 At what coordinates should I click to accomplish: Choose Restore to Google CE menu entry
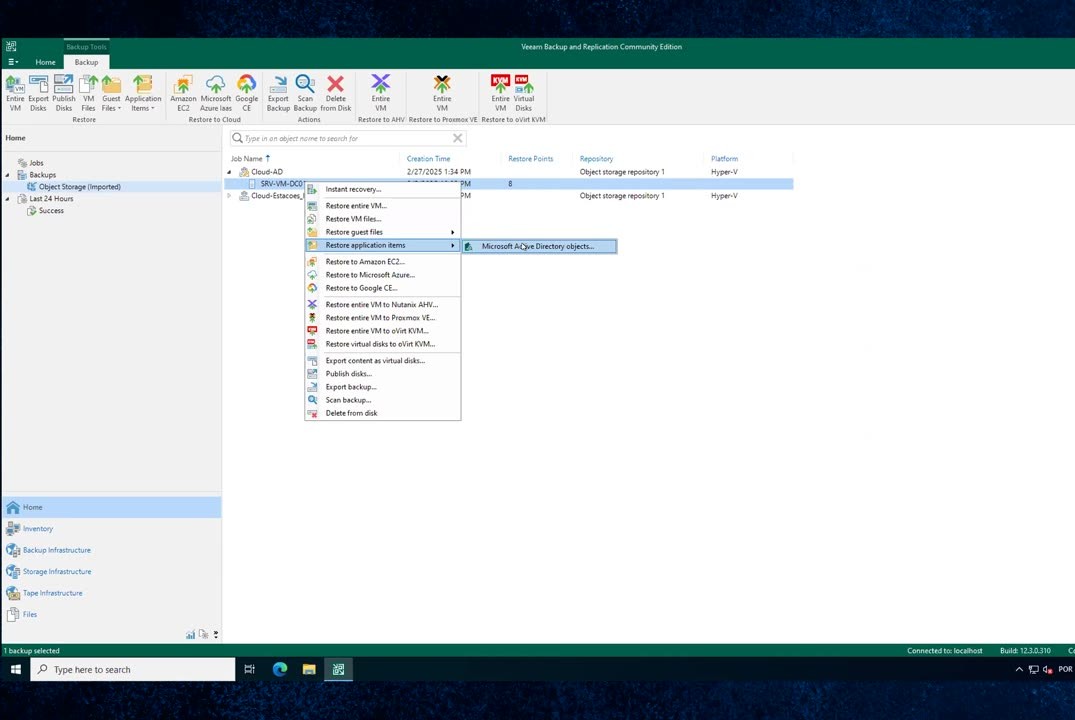click(x=383, y=288)
